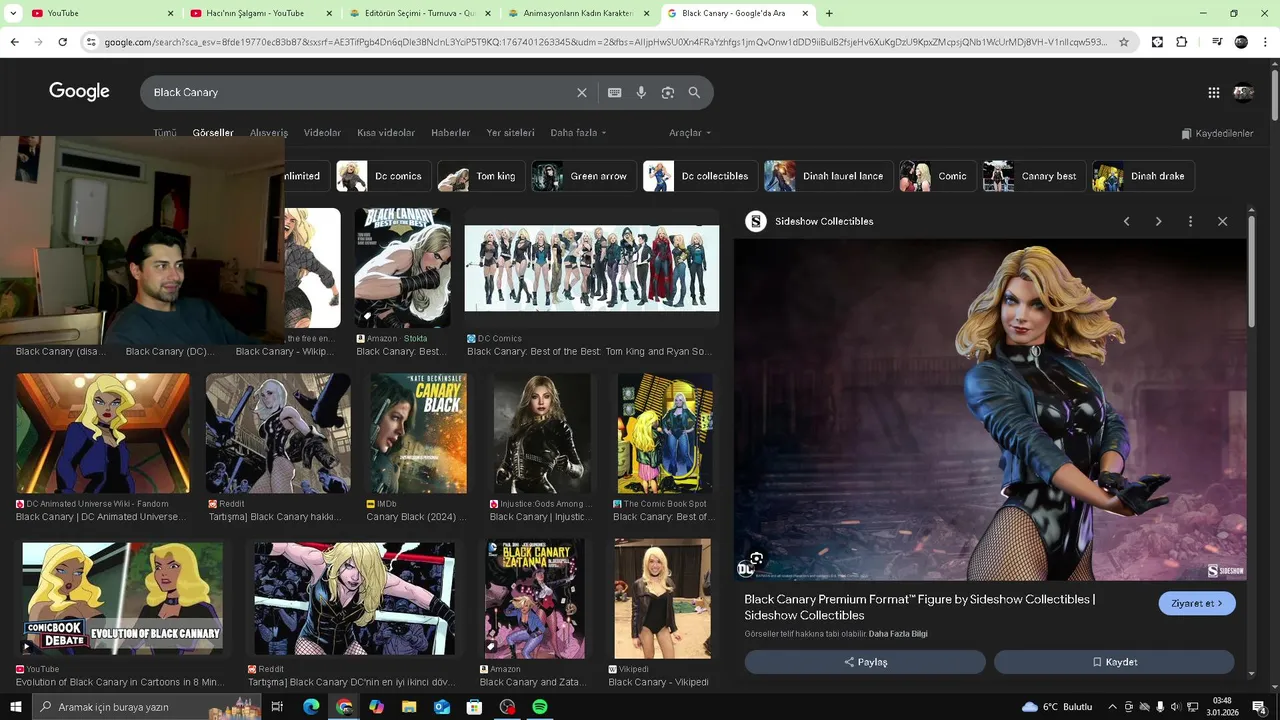This screenshot has width=1280, height=720.
Task: Open Outlook from the taskbar
Action: pyautogui.click(x=442, y=707)
